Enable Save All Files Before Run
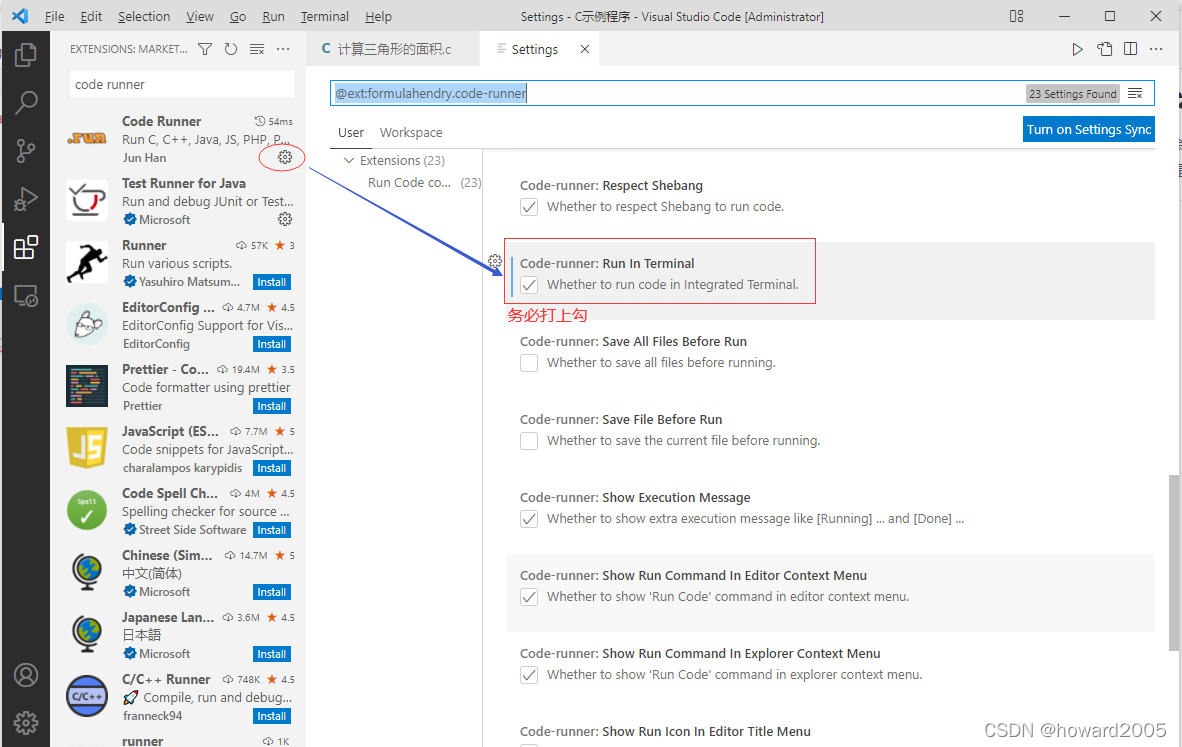 point(529,363)
